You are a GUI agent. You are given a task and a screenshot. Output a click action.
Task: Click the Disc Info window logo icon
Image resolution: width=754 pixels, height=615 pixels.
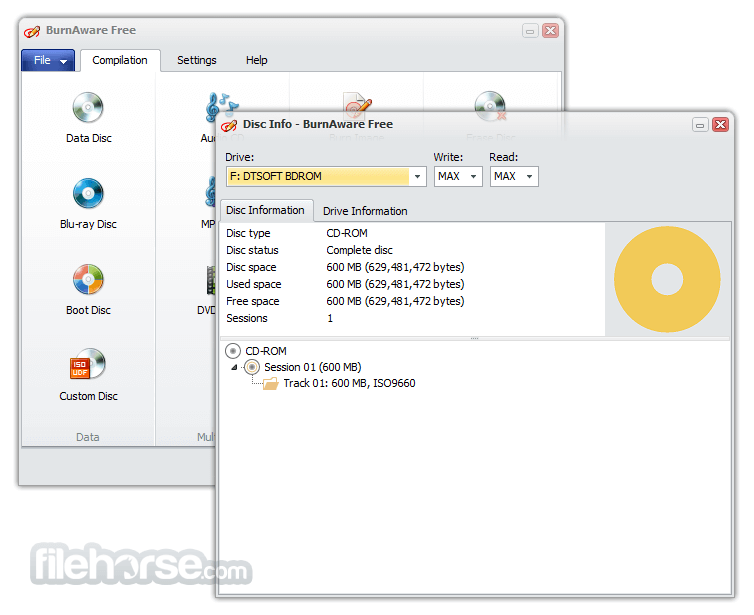(229, 125)
